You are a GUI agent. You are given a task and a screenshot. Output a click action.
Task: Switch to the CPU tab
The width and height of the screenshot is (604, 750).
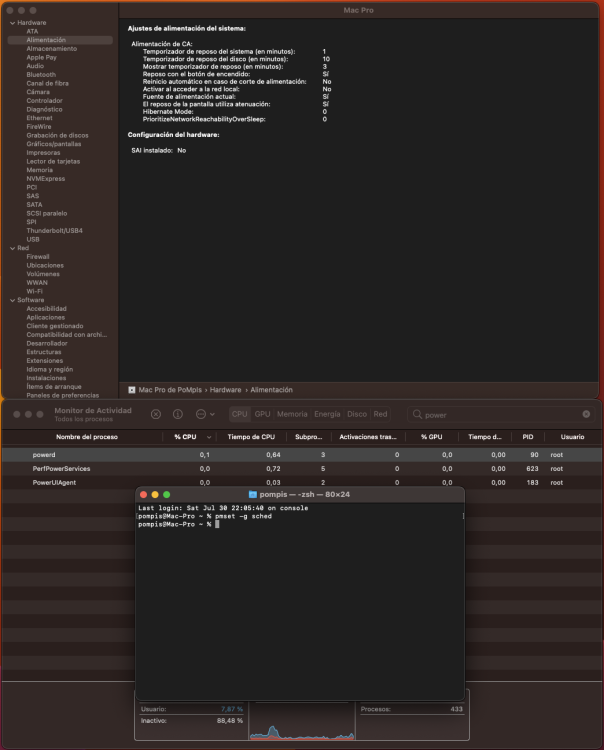pyautogui.click(x=240, y=414)
